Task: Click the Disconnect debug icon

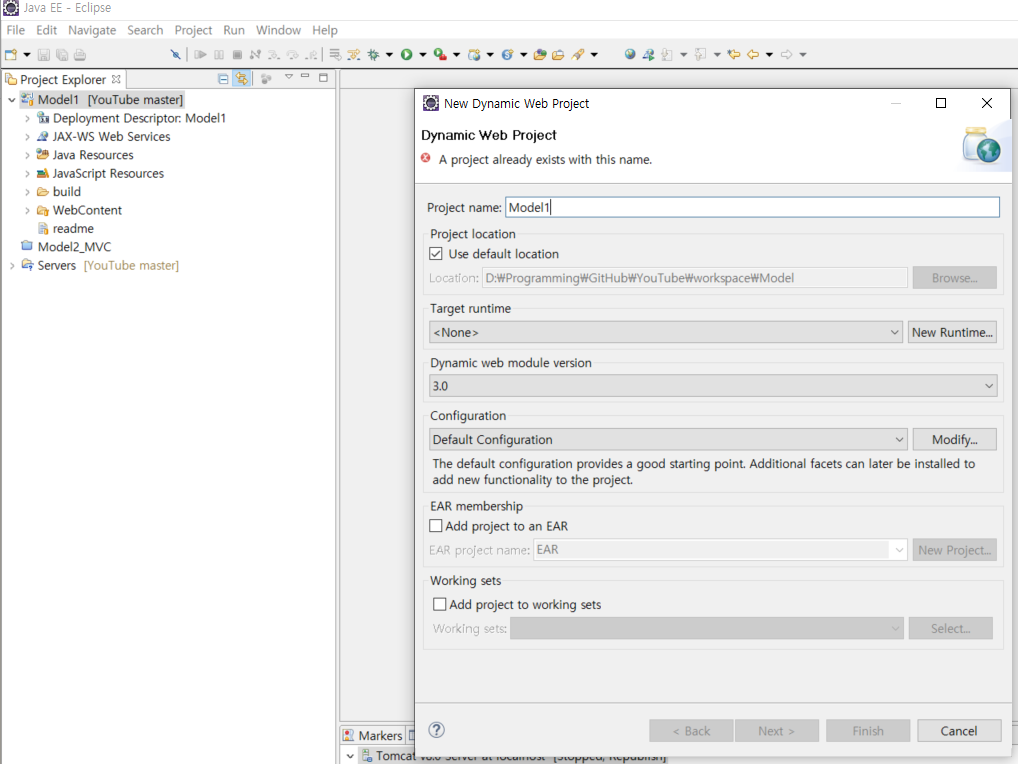Action: (255, 55)
